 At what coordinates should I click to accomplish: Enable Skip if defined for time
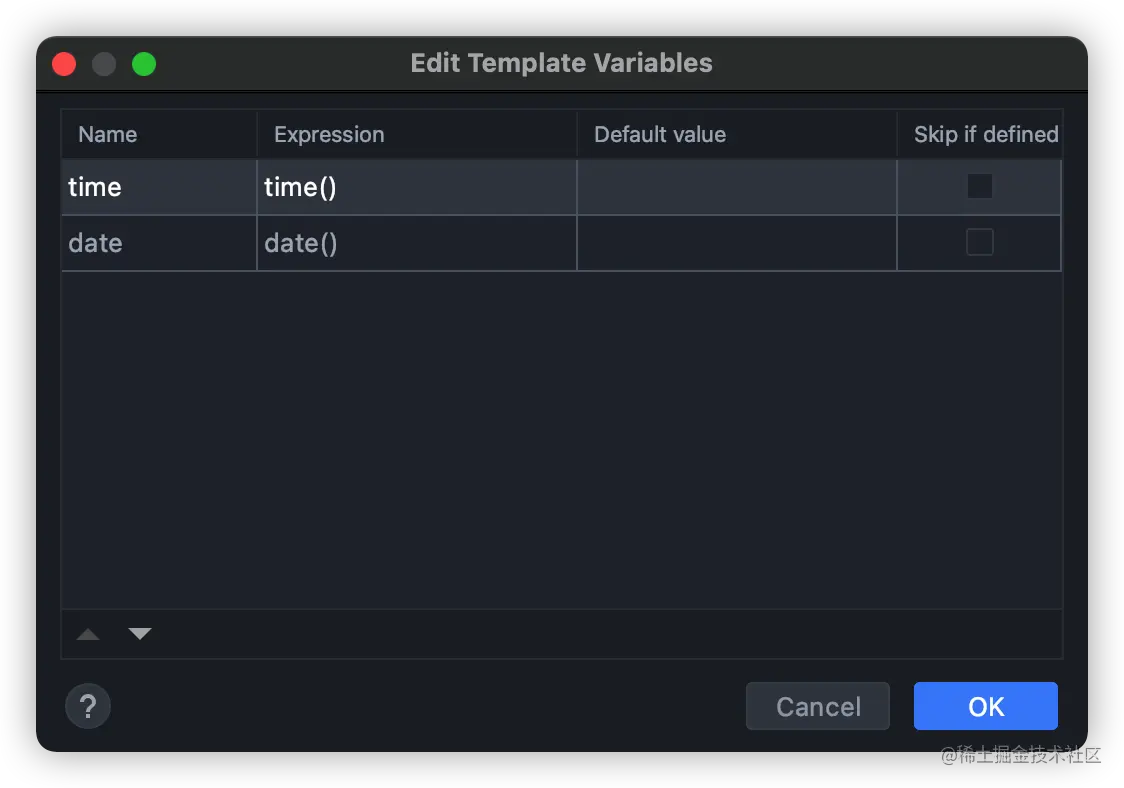click(979, 187)
